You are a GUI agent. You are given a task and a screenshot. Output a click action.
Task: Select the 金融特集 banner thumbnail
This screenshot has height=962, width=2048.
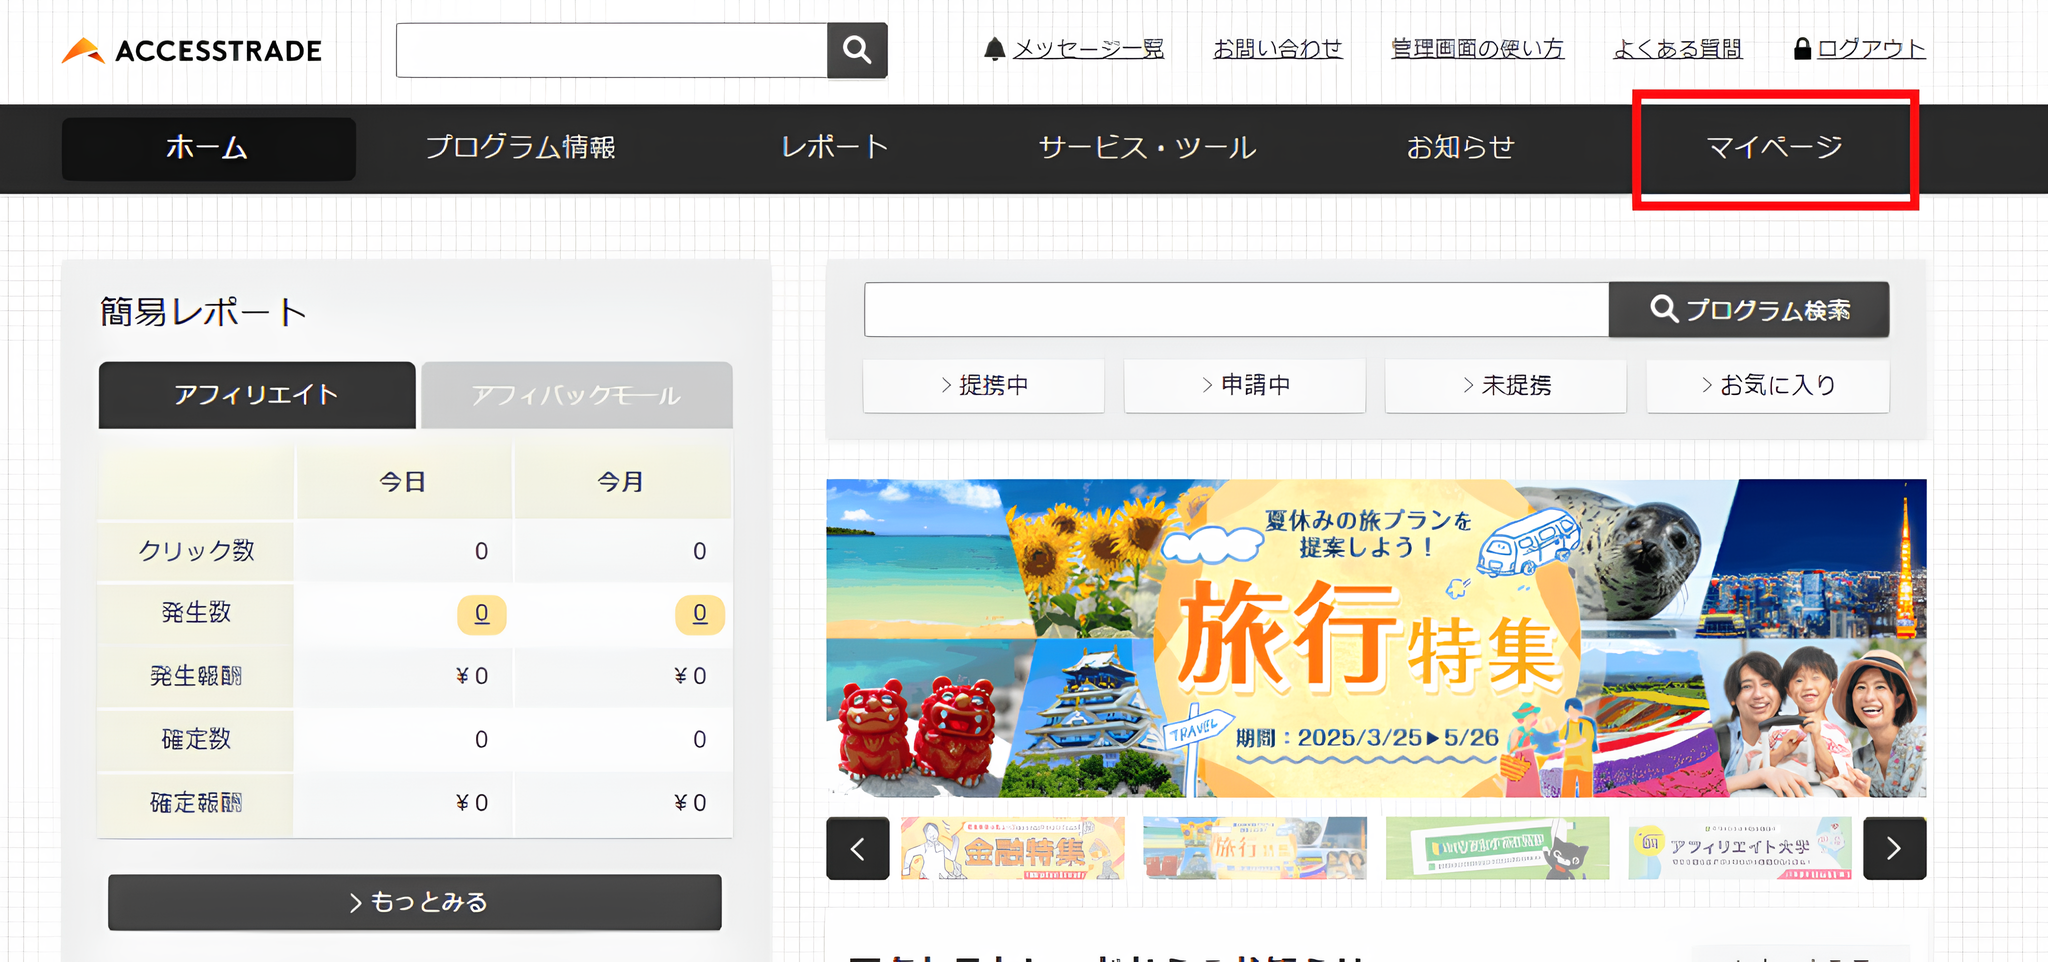point(1012,849)
